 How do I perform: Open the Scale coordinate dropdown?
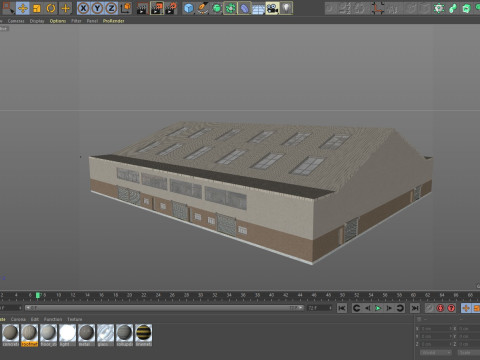(x=468, y=353)
